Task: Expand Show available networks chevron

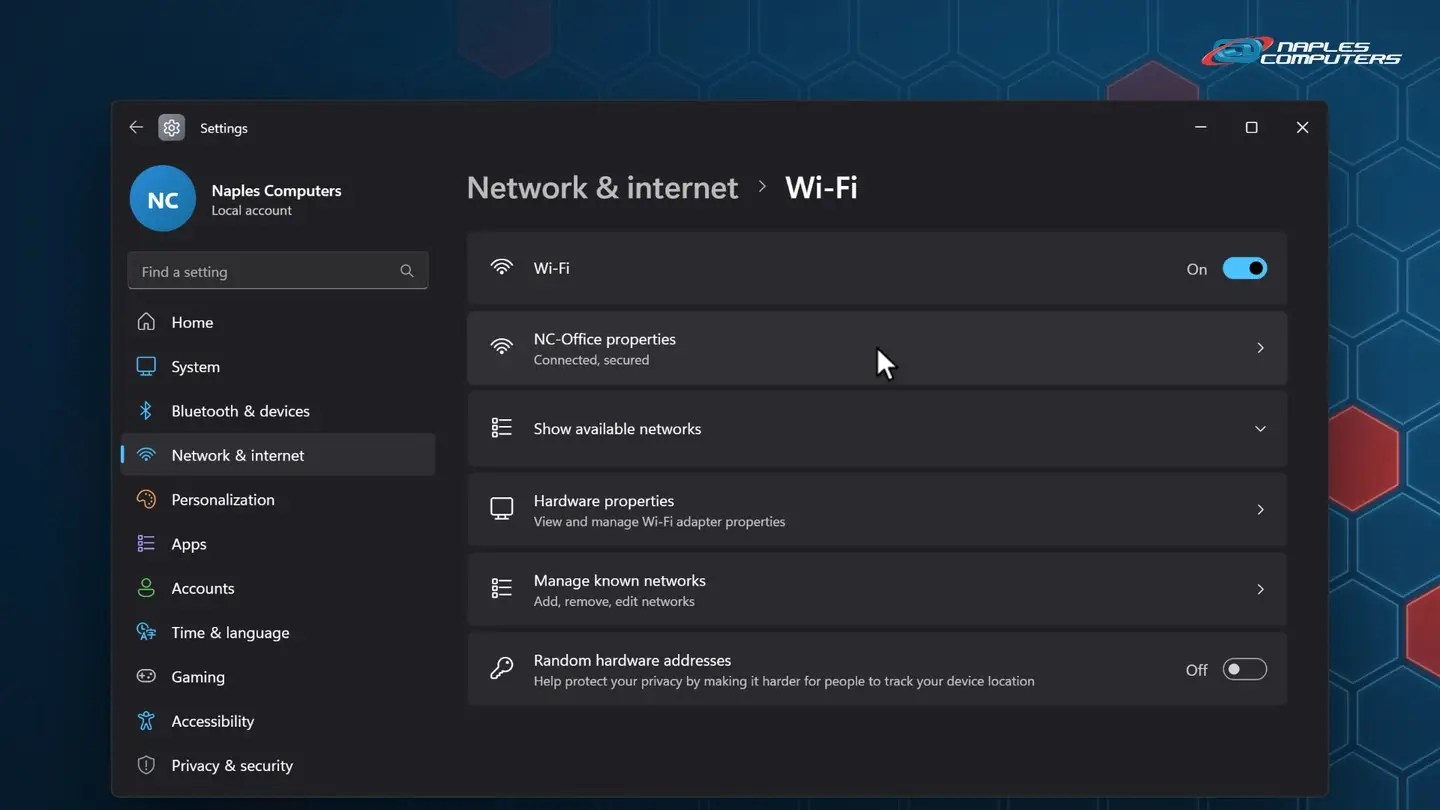Action: (x=1260, y=429)
